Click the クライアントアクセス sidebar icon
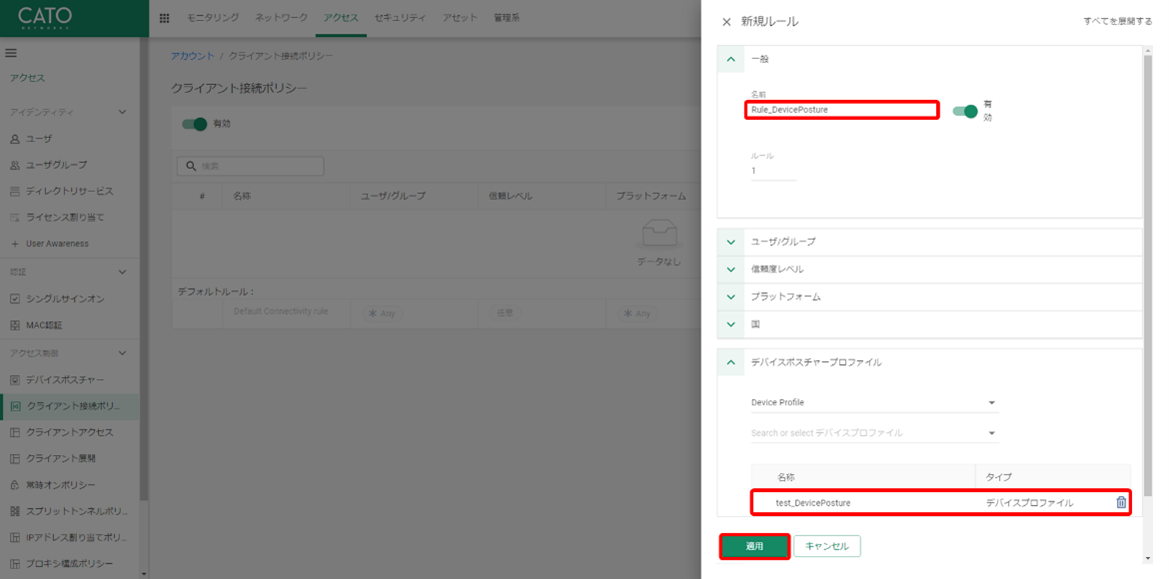The image size is (1169, 579). coord(15,432)
